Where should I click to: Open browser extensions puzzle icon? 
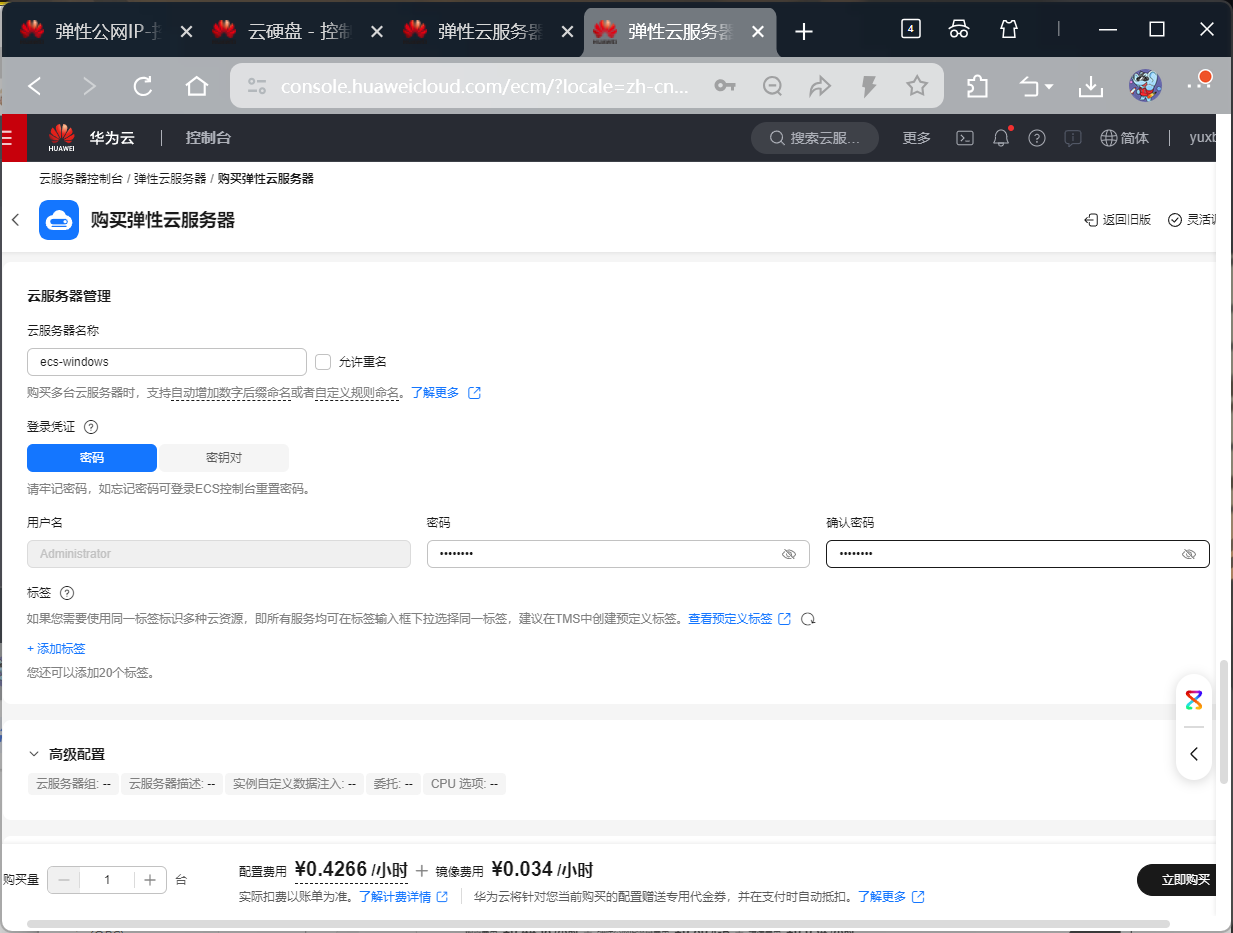[x=977, y=87]
